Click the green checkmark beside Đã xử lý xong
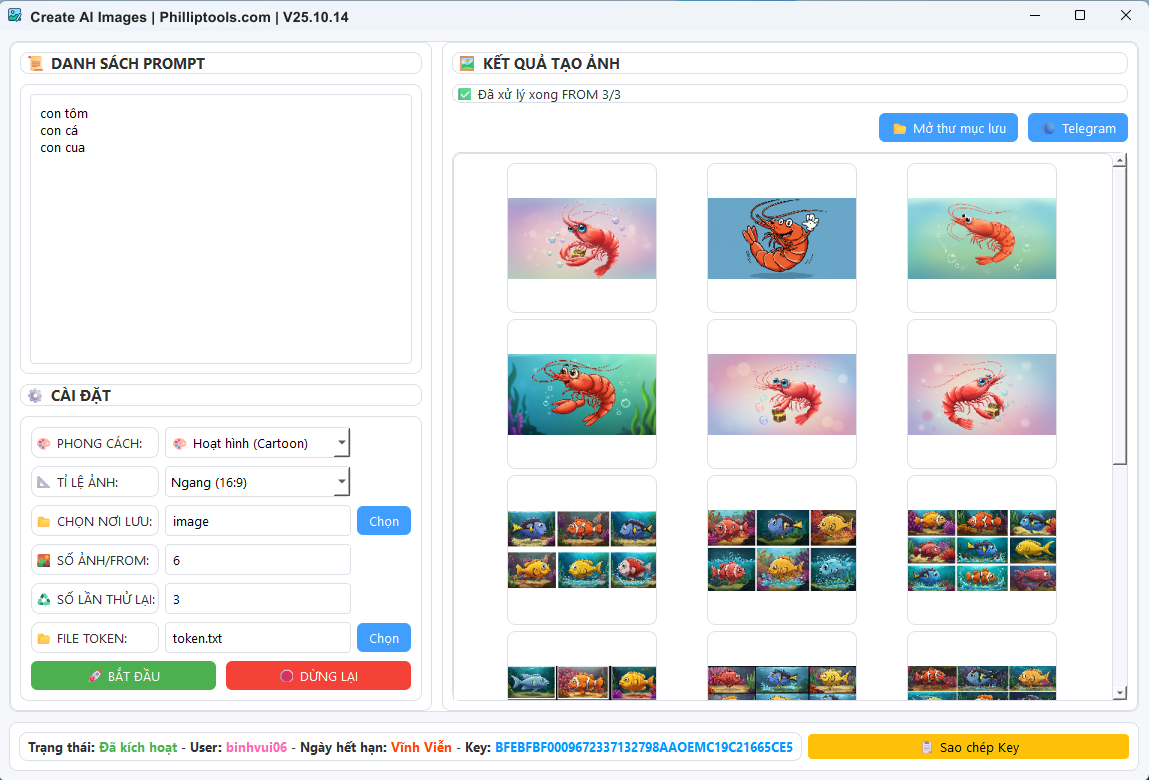 (466, 92)
